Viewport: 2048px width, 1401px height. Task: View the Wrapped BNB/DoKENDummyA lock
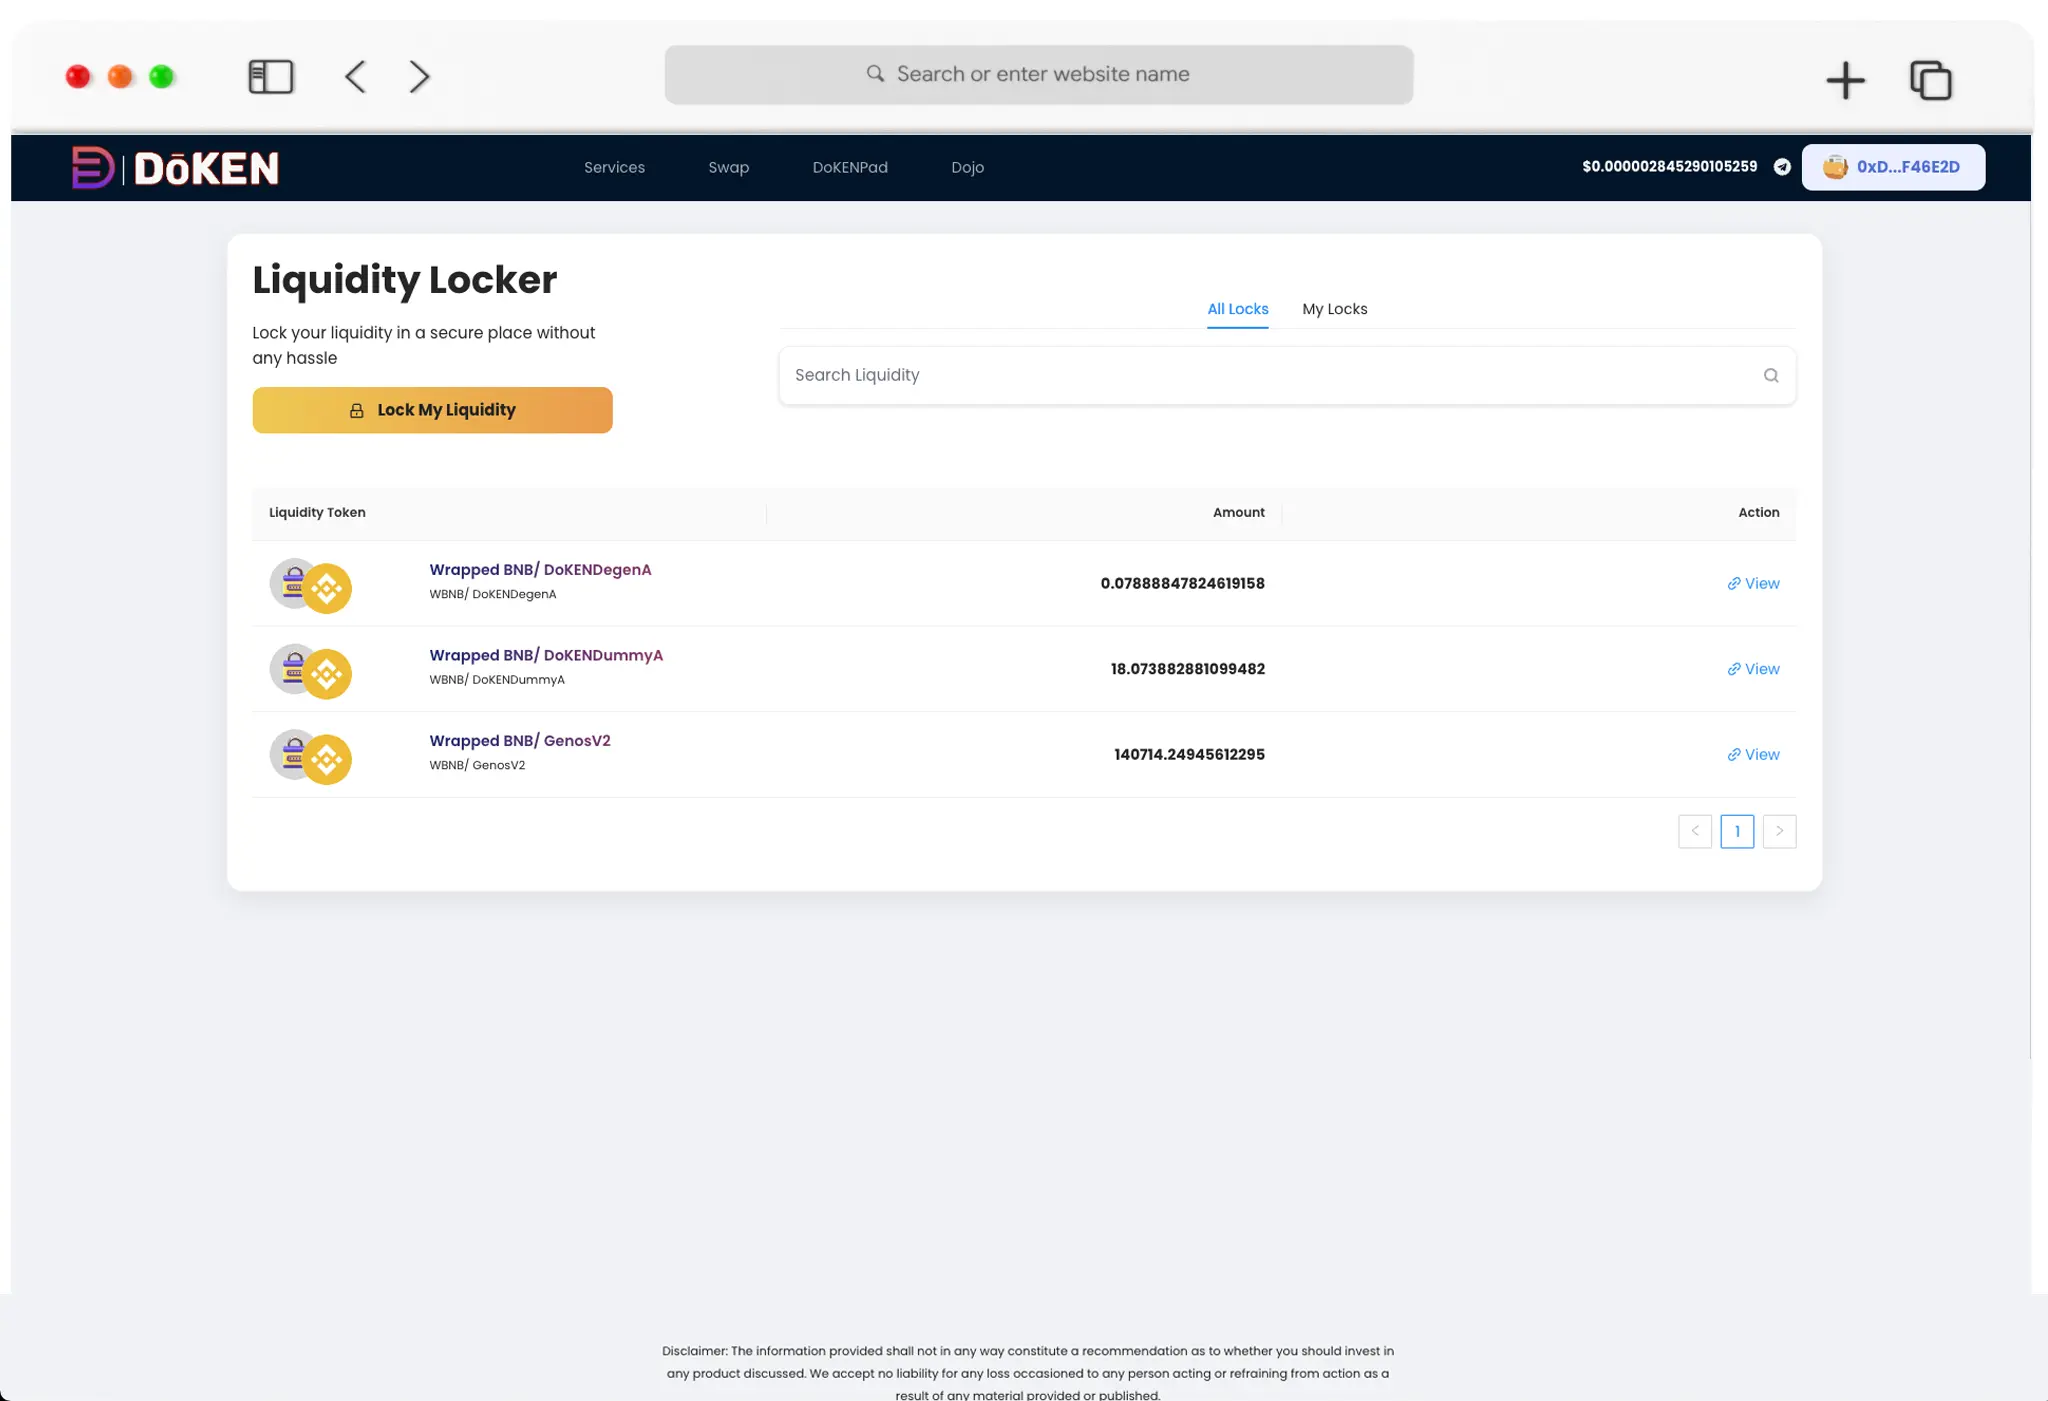1753,669
